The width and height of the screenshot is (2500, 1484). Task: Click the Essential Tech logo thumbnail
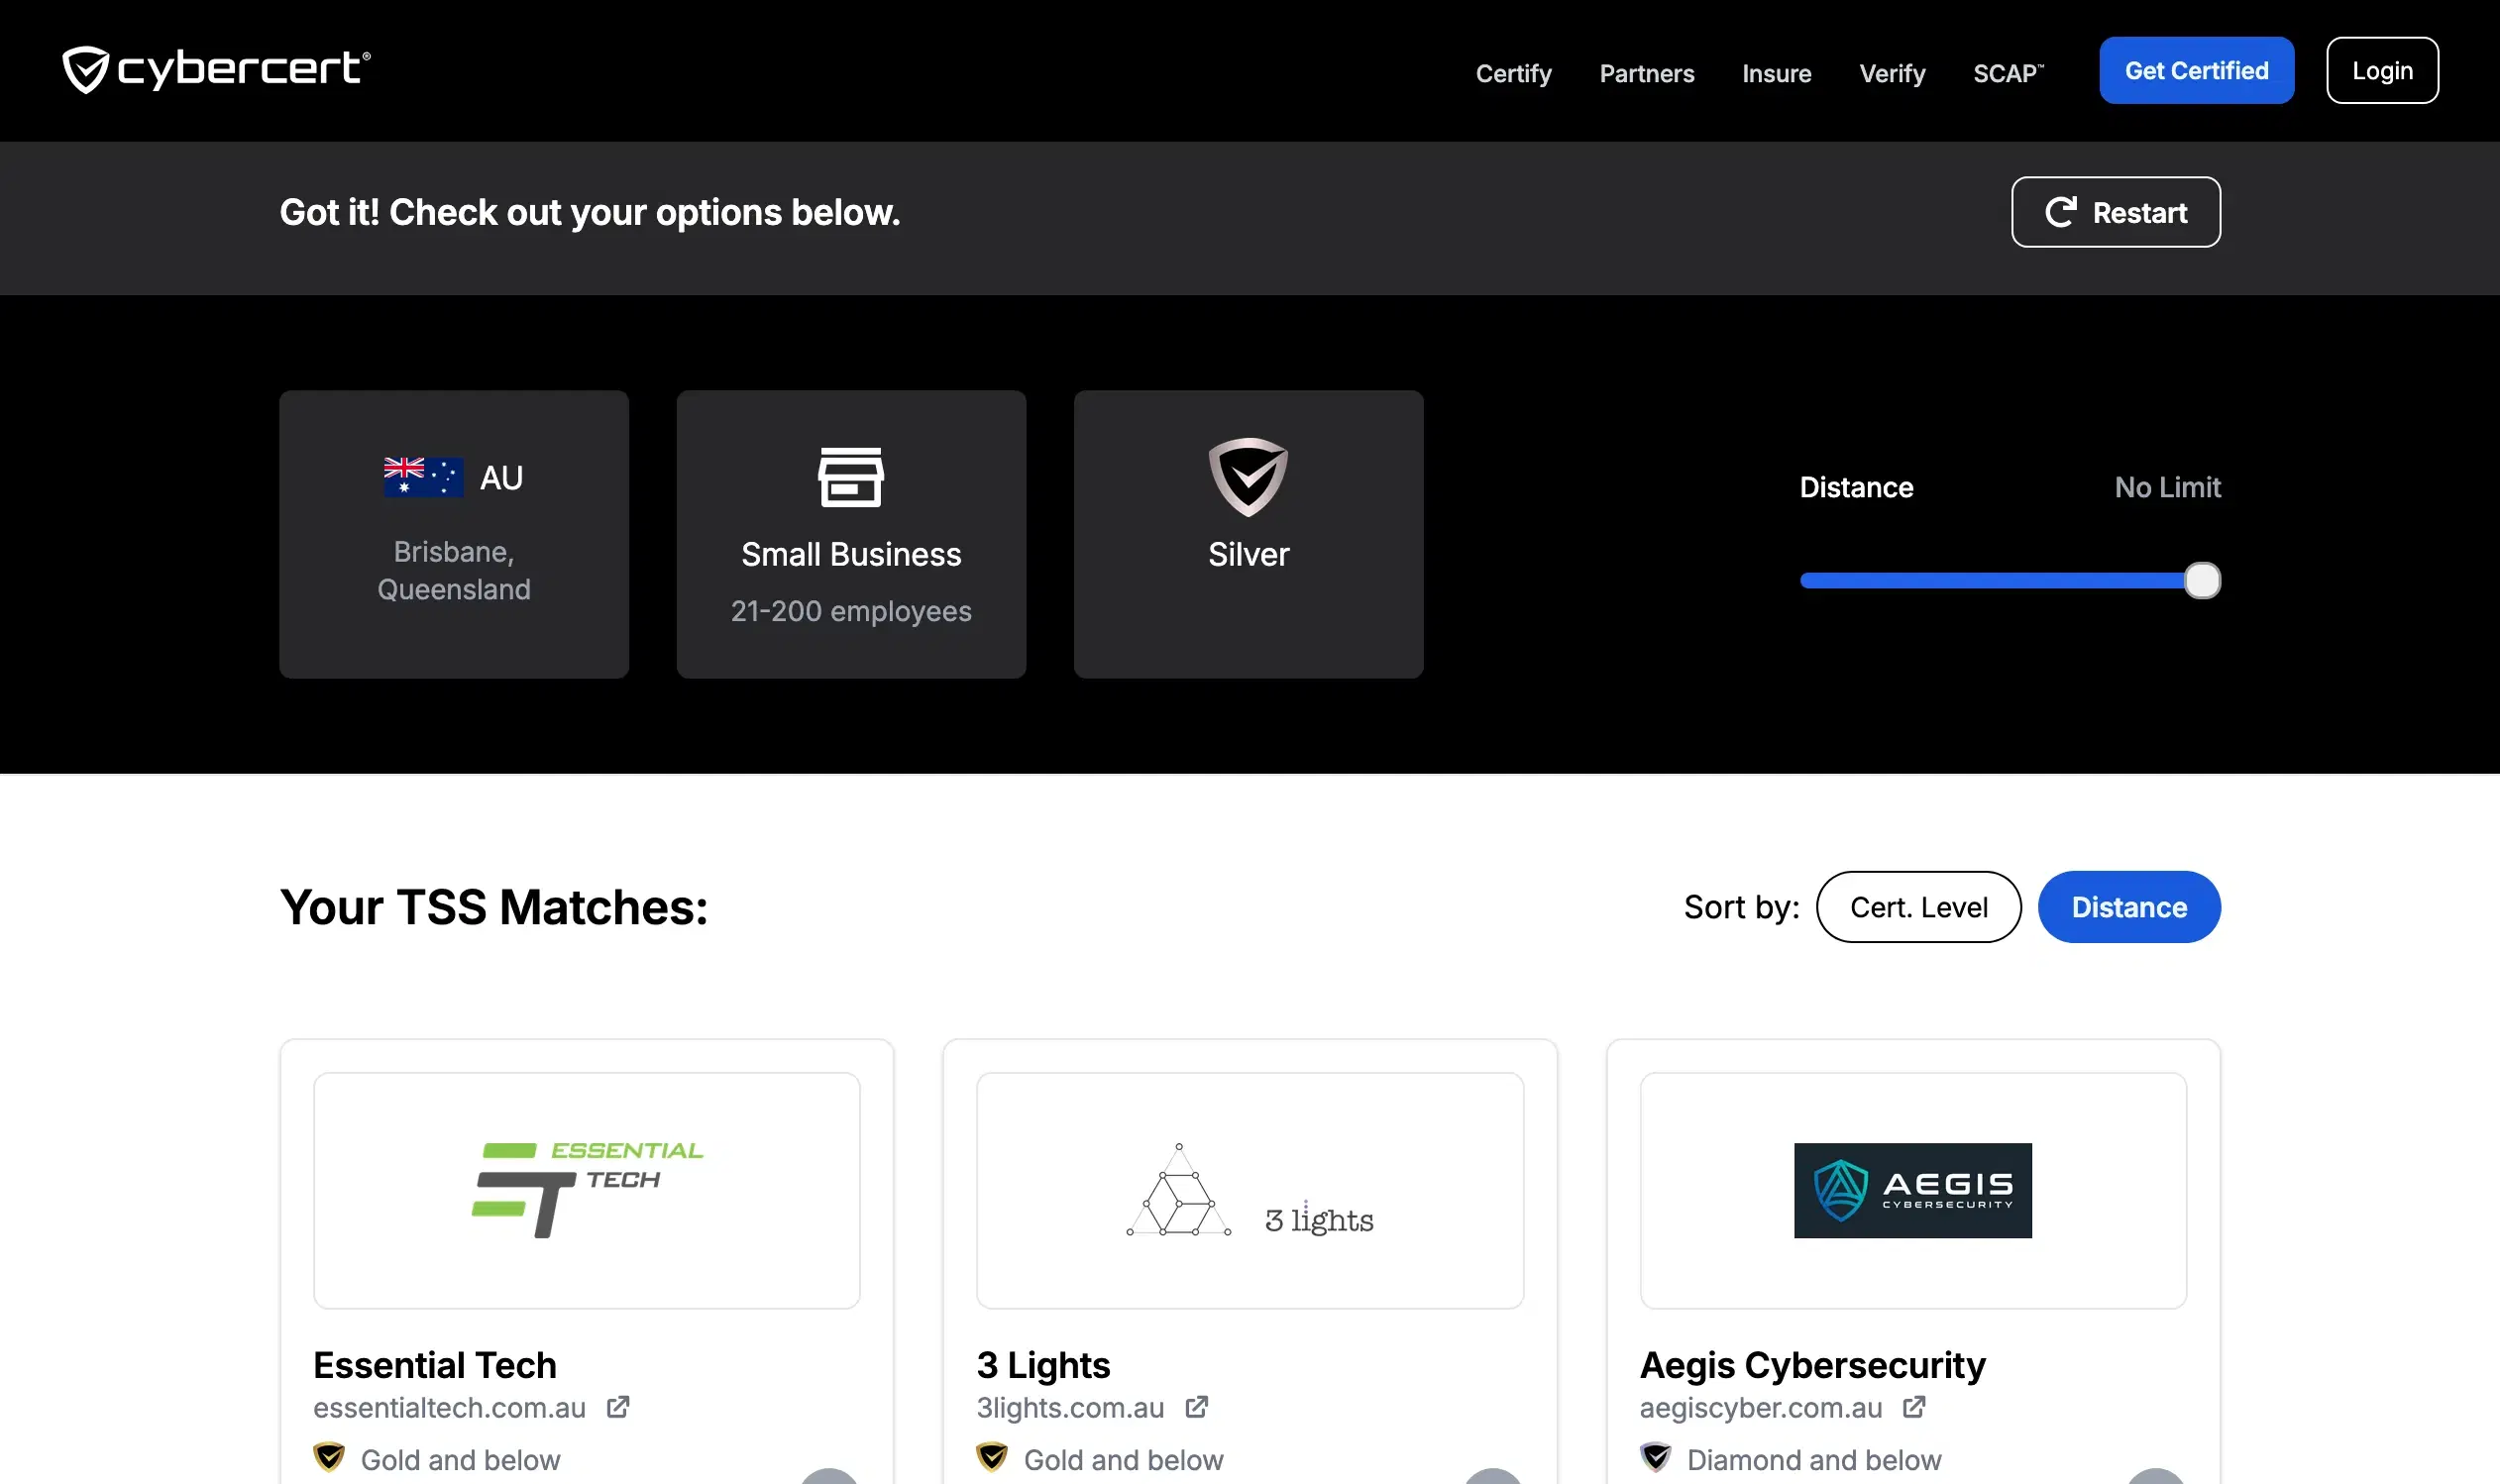(x=587, y=1190)
